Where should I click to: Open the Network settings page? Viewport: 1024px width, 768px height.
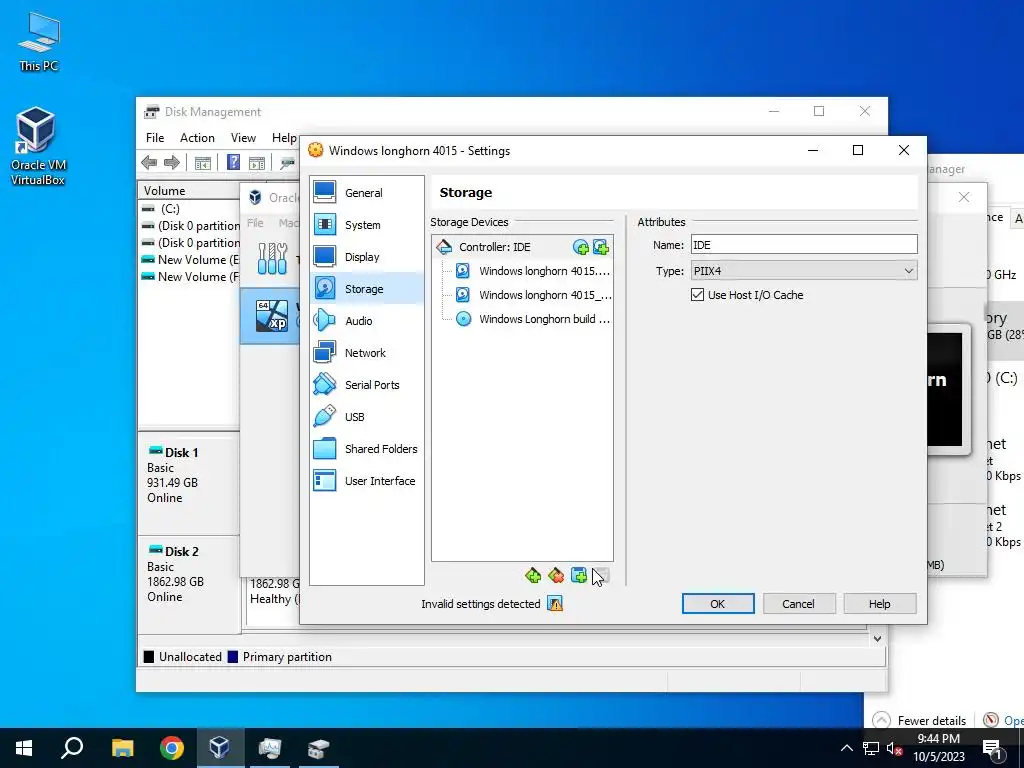point(366,353)
